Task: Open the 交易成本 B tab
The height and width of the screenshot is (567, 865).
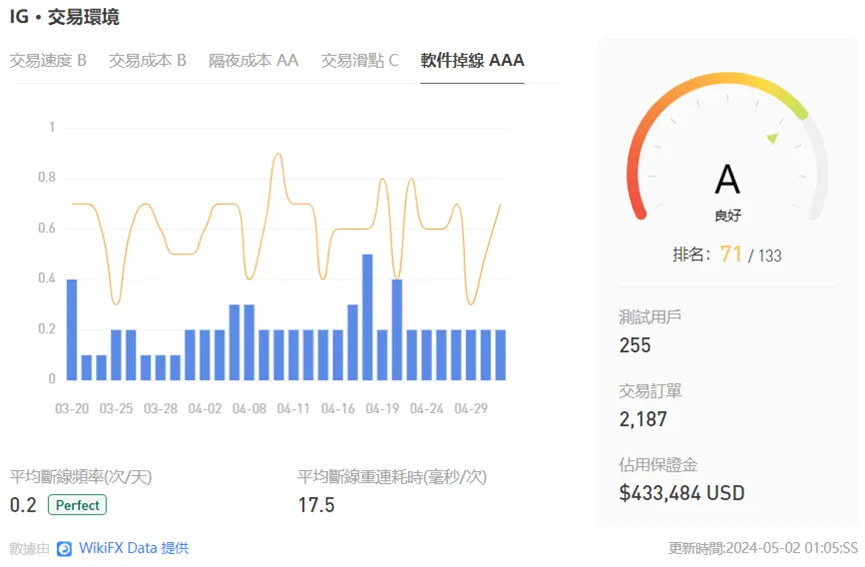Action: 147,60
